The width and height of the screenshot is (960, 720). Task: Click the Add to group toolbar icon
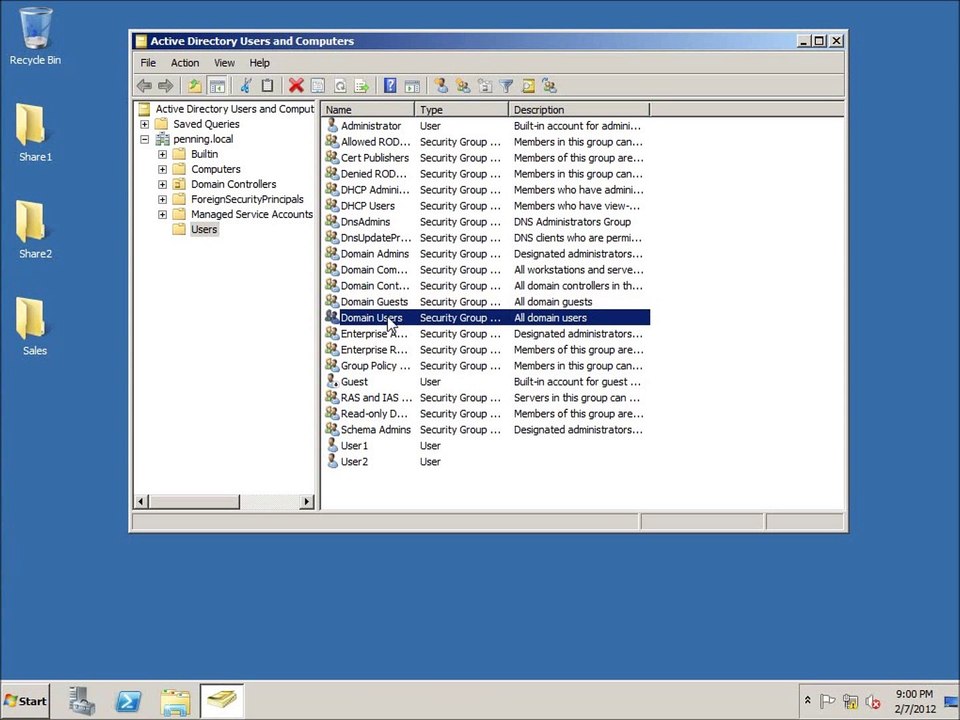pyautogui.click(x=549, y=86)
